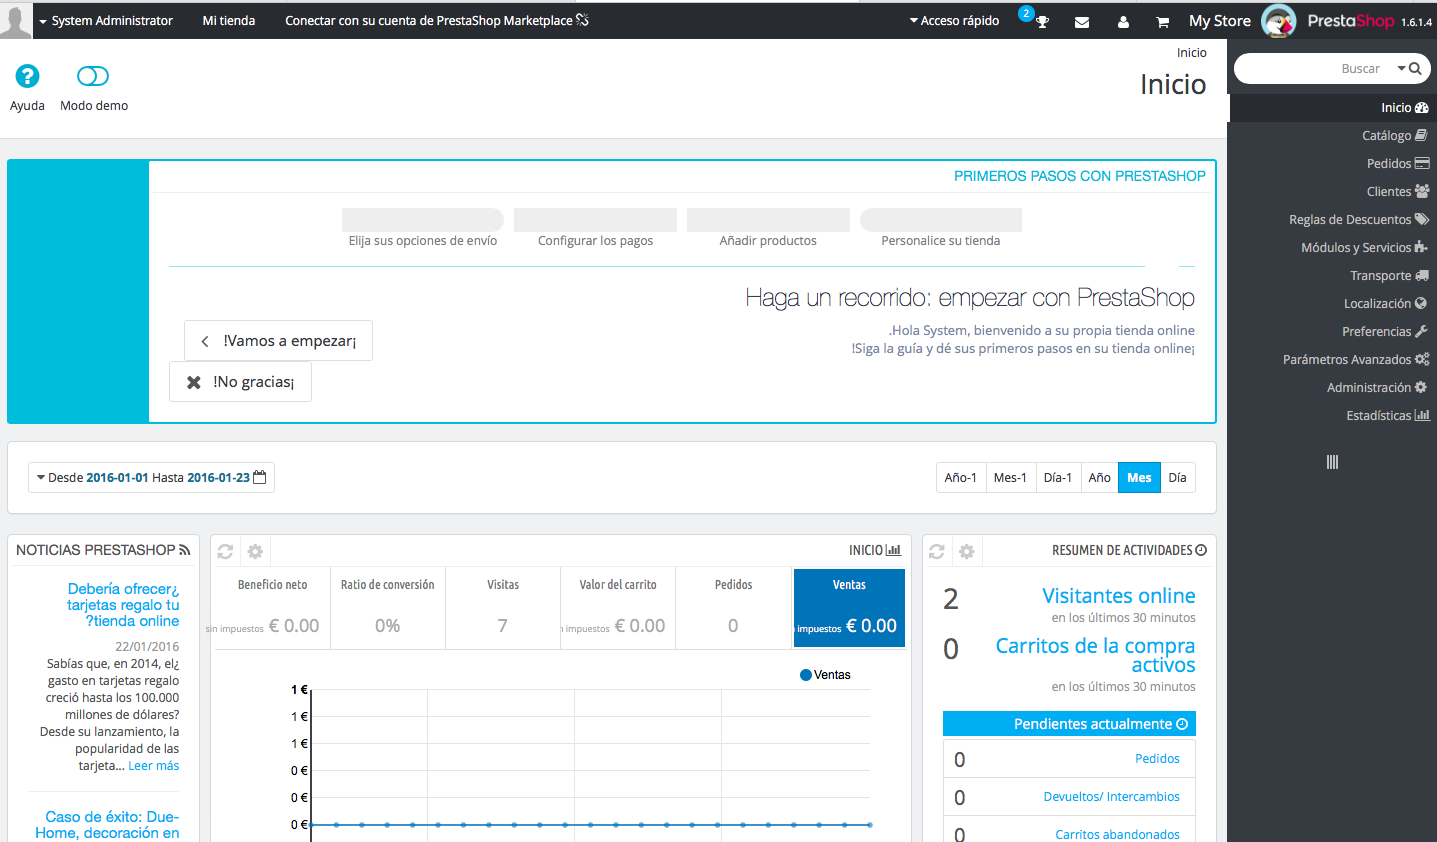Click Leer más news link
1437x842 pixels.
tap(154, 766)
